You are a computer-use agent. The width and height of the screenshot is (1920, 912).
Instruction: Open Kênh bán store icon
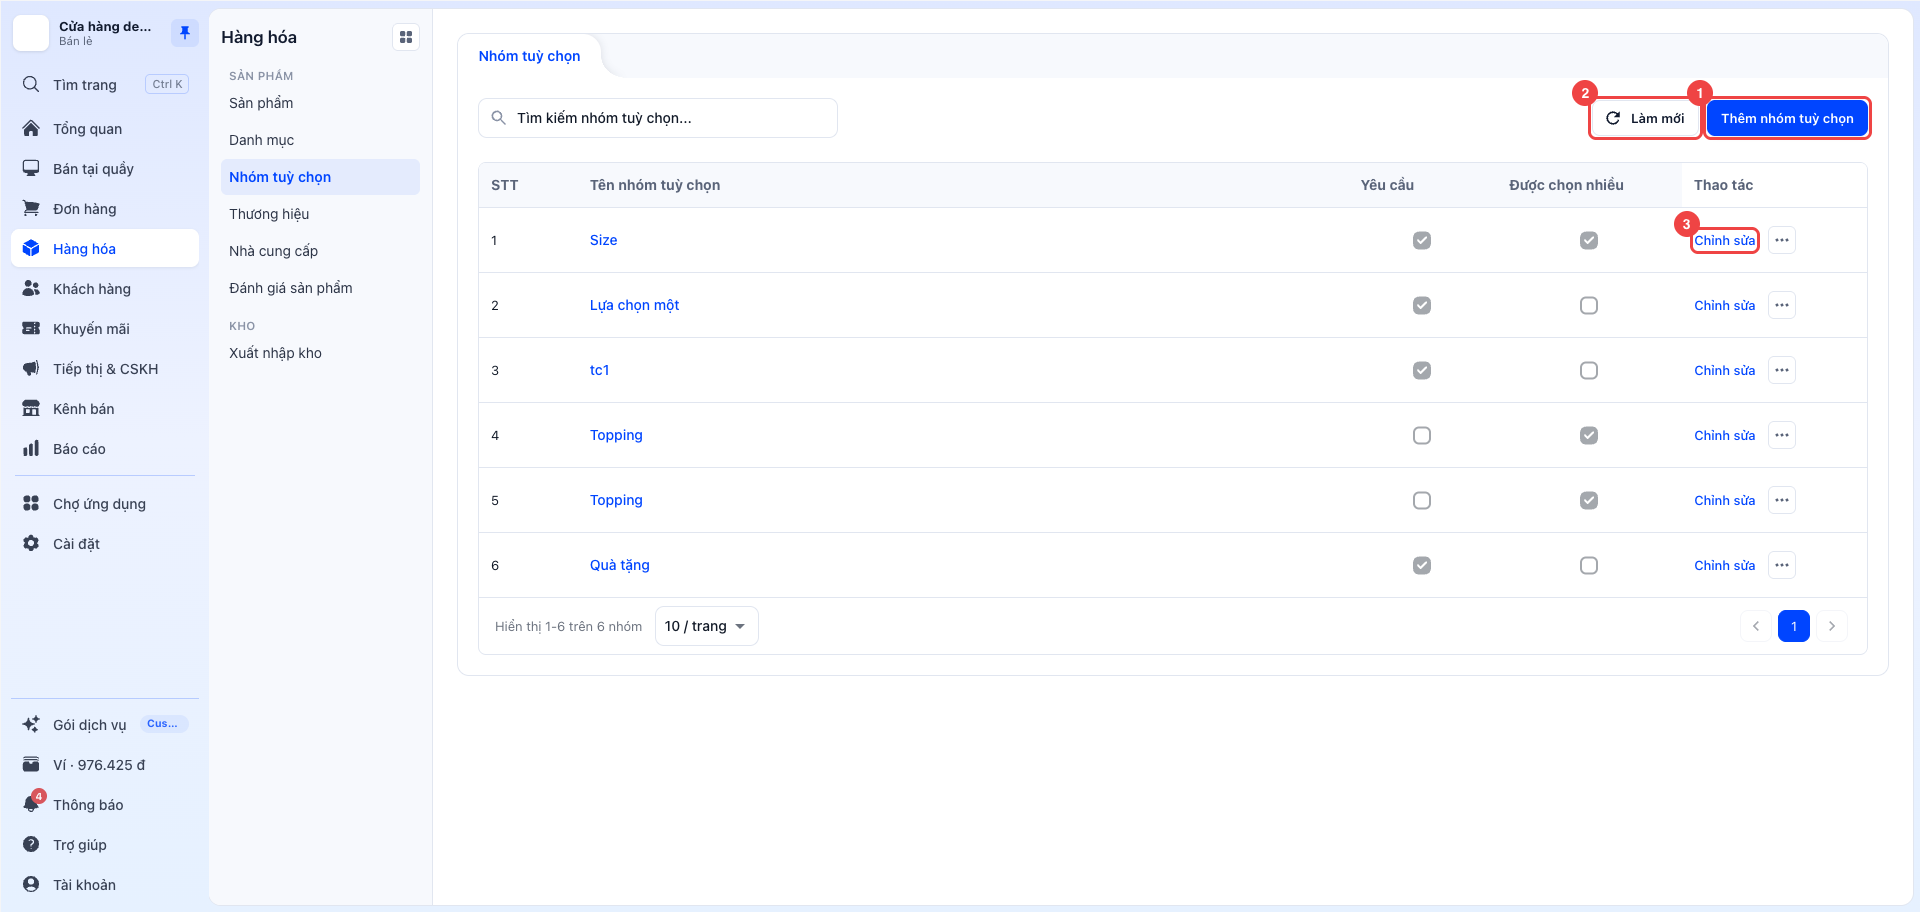coord(31,408)
